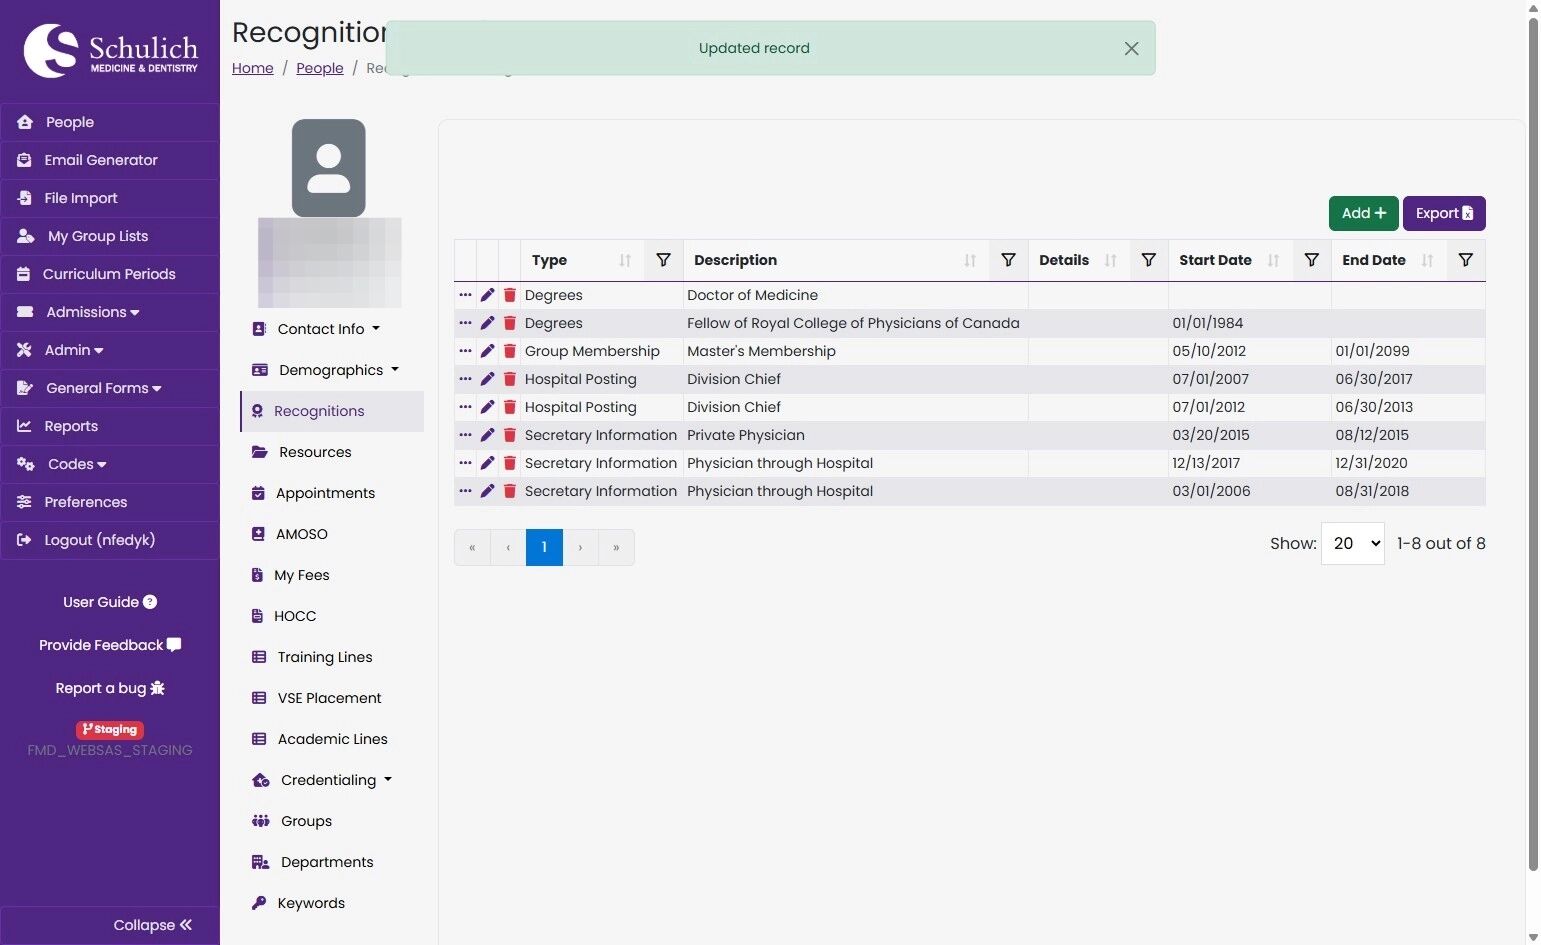Open the User Guide
Screen dimensions: 1541x945
tap(110, 602)
